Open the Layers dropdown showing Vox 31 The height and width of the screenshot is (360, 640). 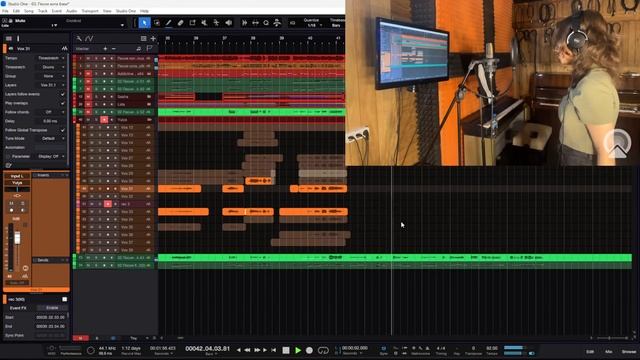pos(50,85)
